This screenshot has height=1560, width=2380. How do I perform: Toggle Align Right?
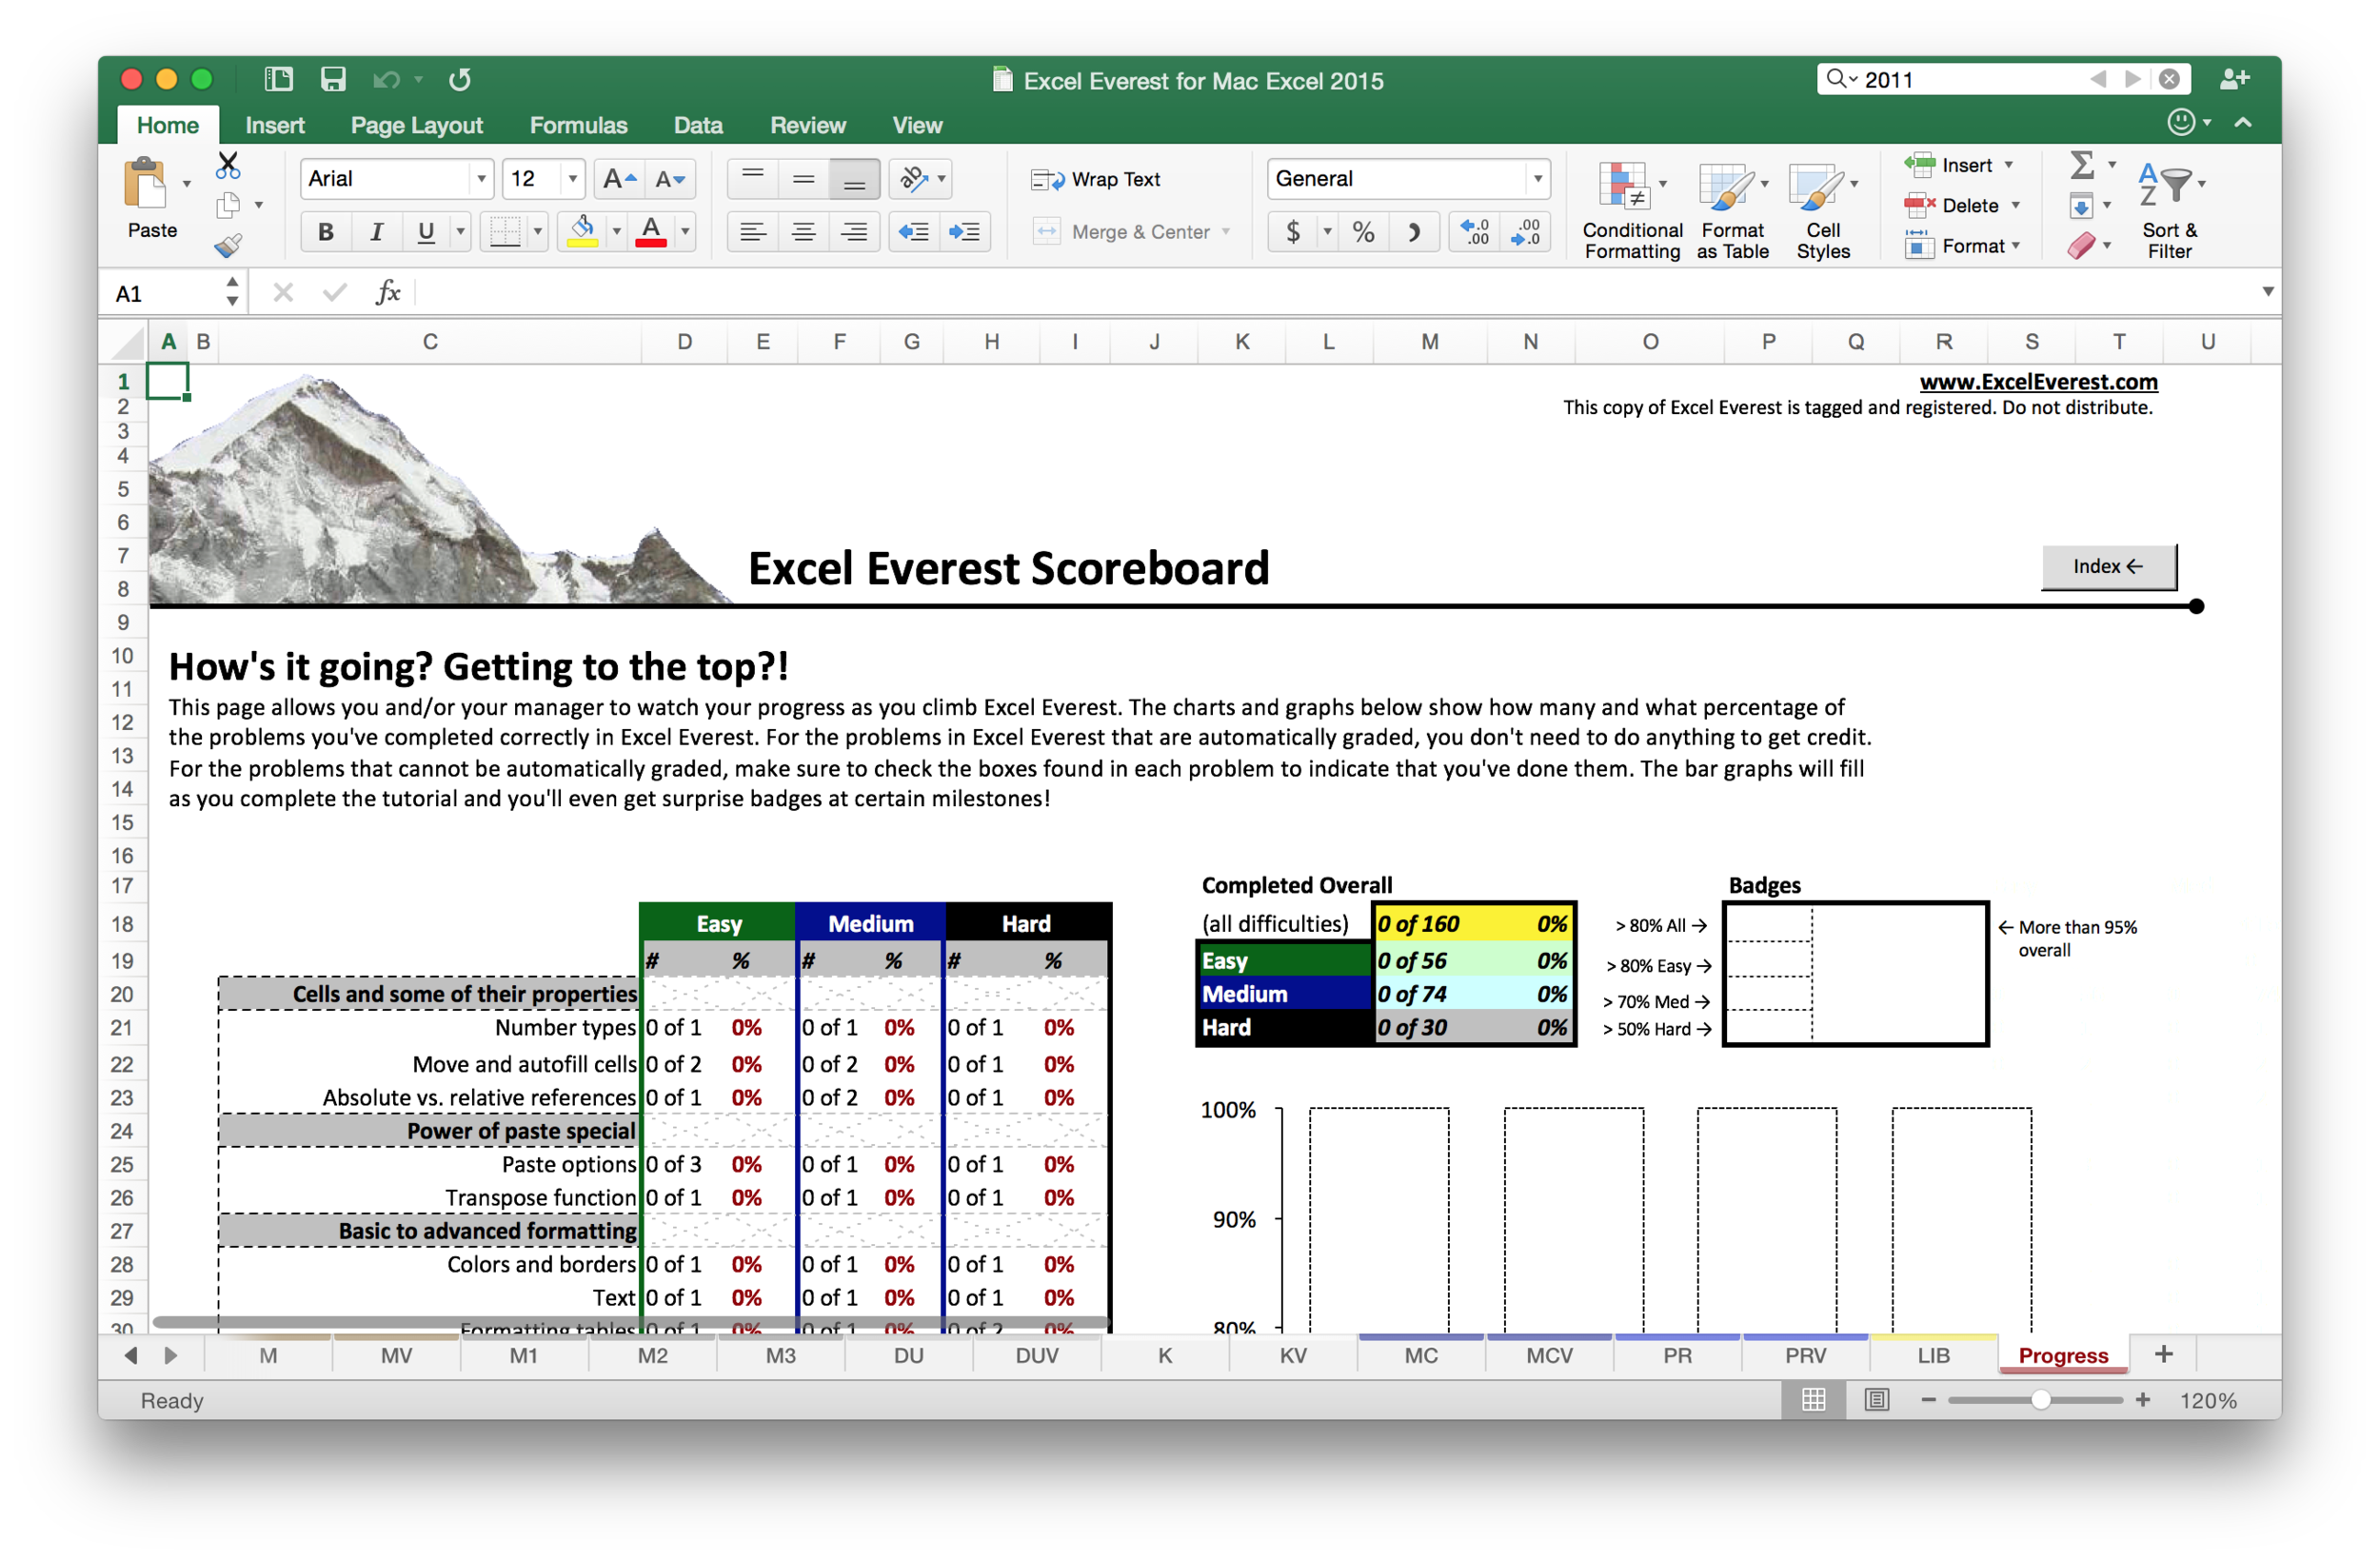click(853, 232)
